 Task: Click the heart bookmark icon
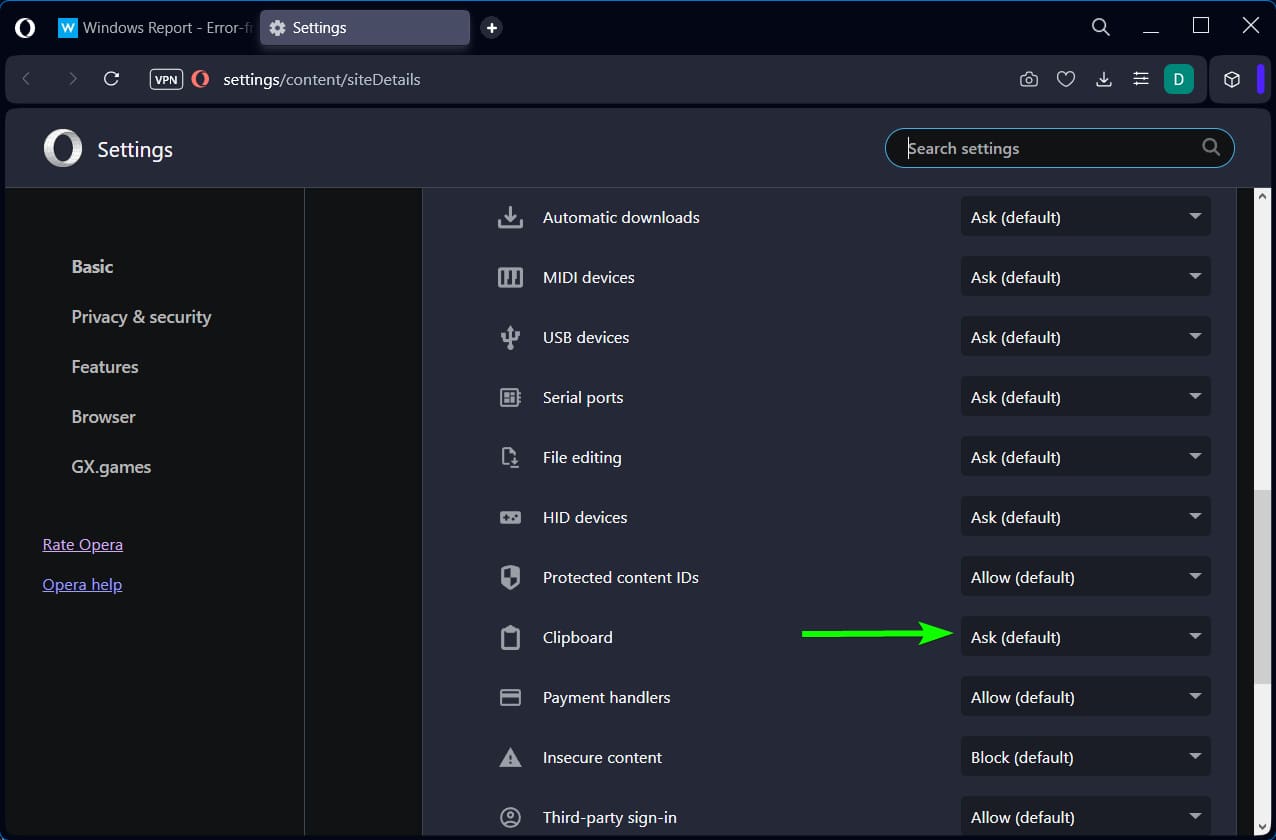(1066, 79)
